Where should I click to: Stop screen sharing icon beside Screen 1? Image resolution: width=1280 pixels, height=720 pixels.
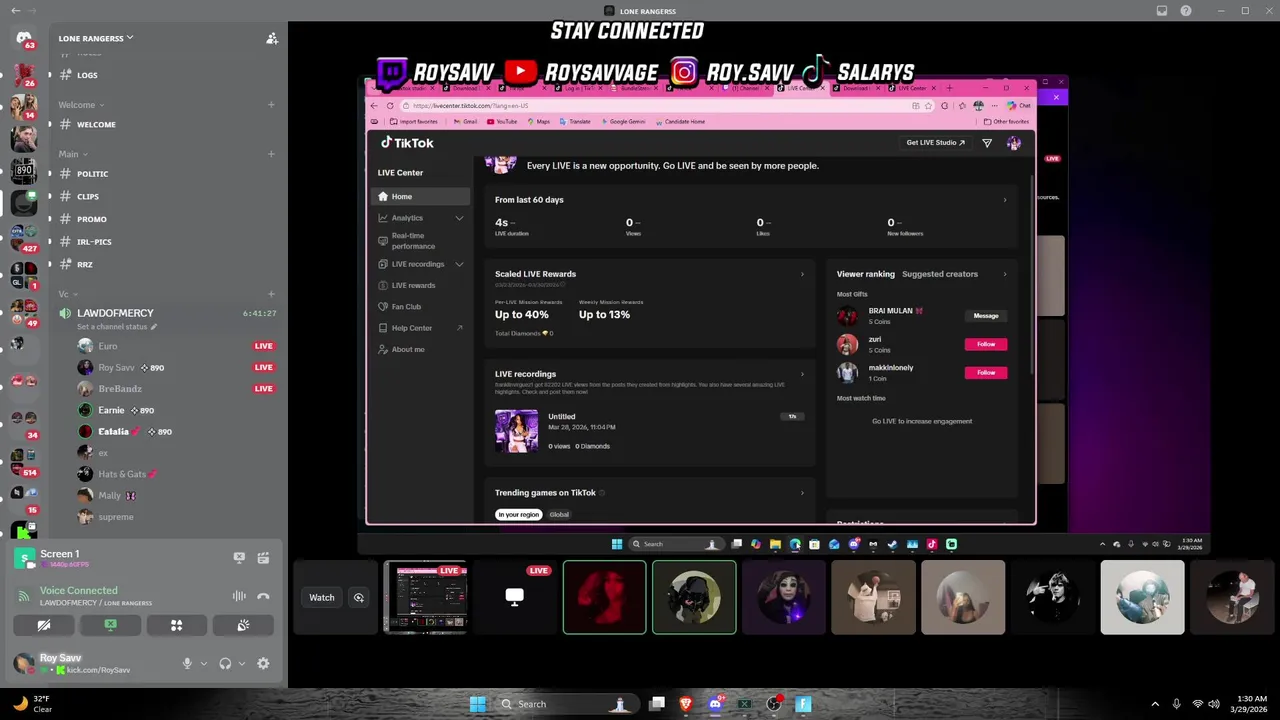point(239,558)
